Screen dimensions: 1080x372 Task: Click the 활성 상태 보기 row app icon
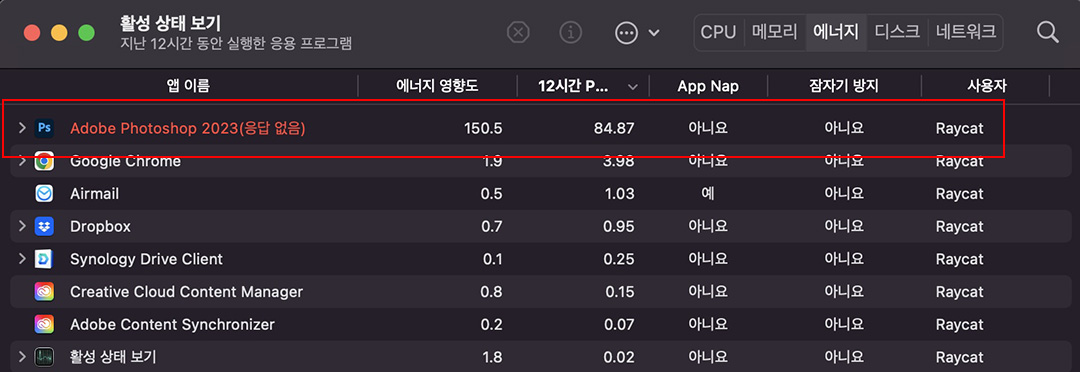(x=45, y=357)
